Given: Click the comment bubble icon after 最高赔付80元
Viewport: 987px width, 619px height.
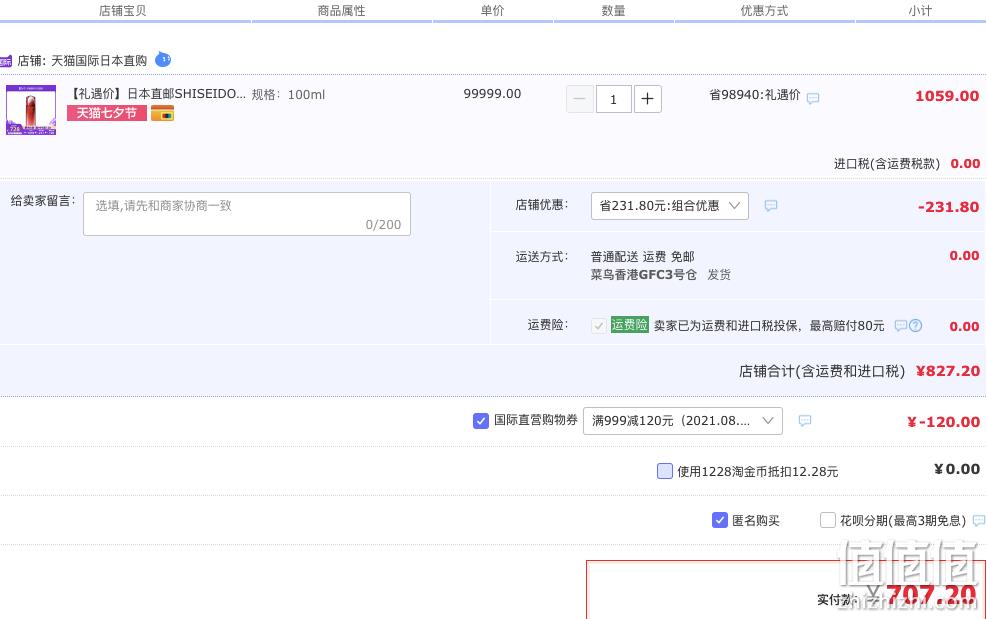Looking at the screenshot, I should pos(901,326).
